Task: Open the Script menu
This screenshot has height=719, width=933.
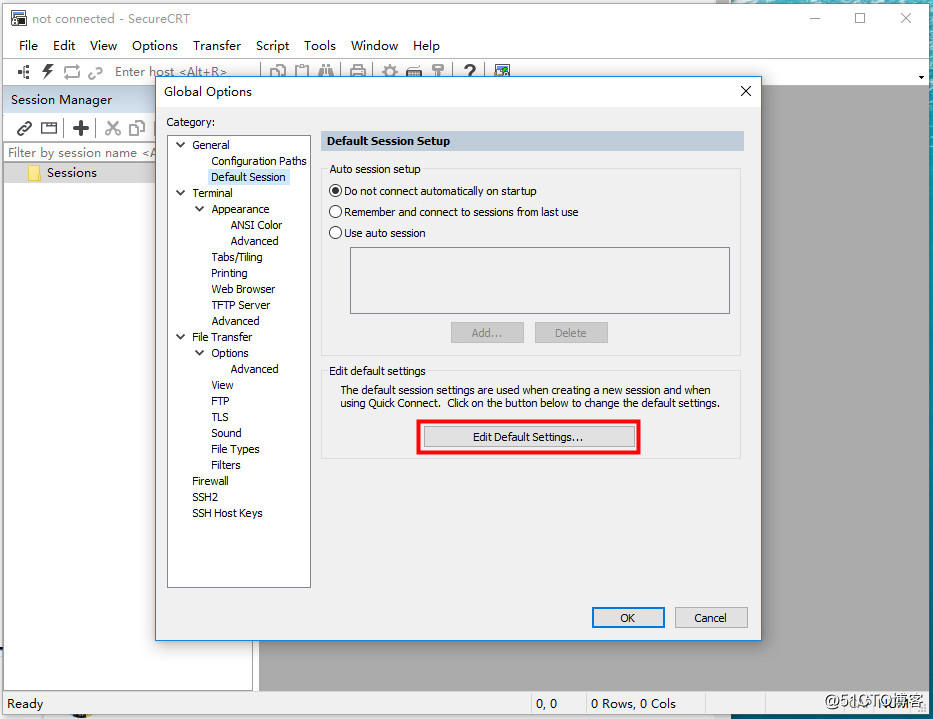Action: (272, 46)
